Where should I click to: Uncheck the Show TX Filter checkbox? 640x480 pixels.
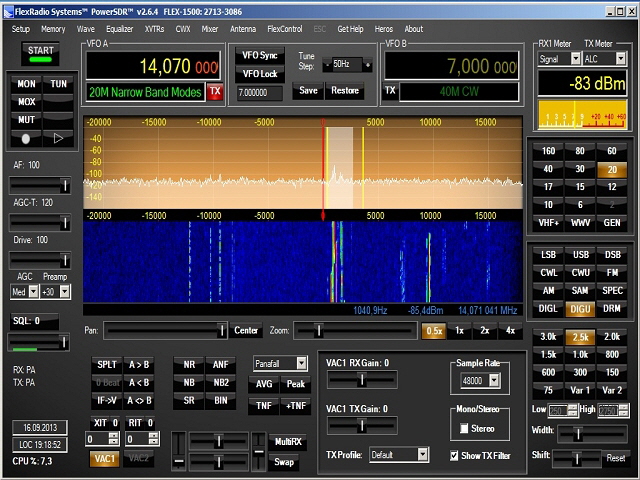click(x=454, y=456)
